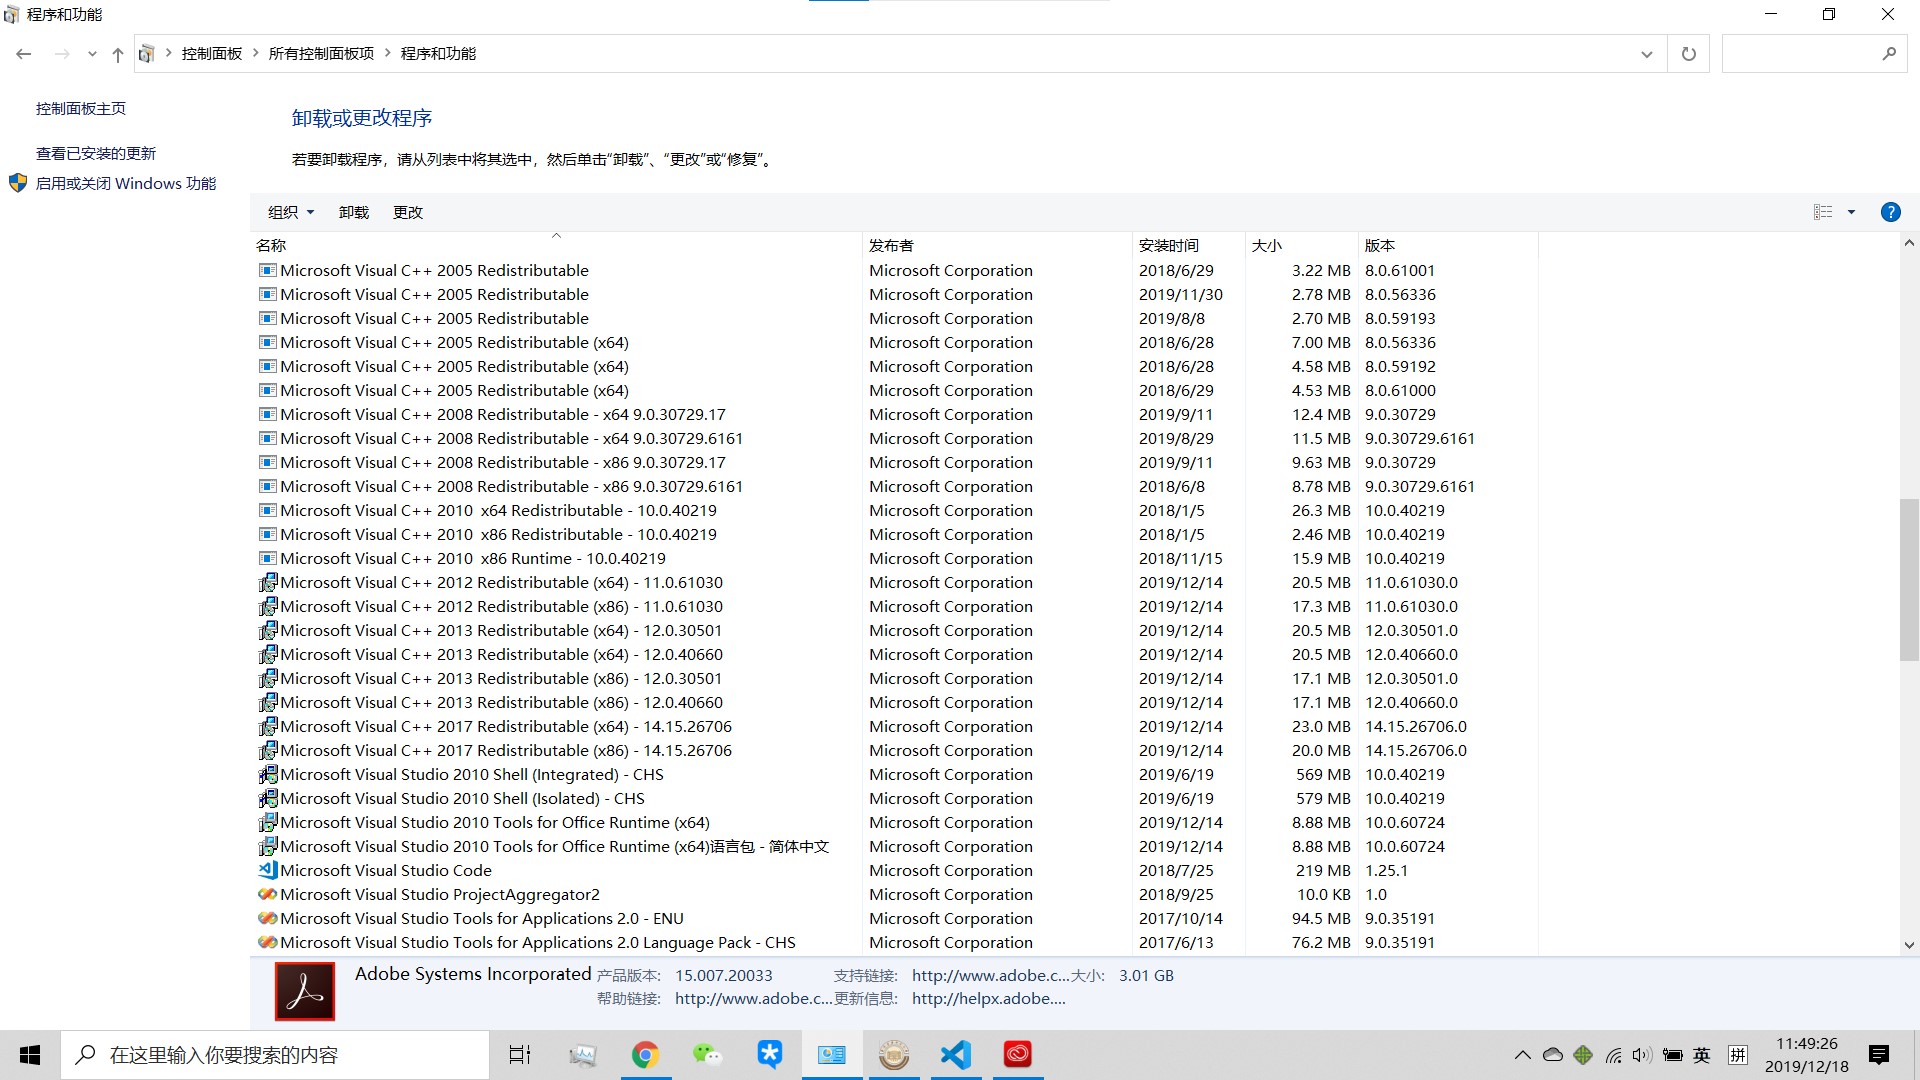The image size is (1920, 1080).
Task: Toggle the 英 input language indicator
Action: coord(1702,1055)
